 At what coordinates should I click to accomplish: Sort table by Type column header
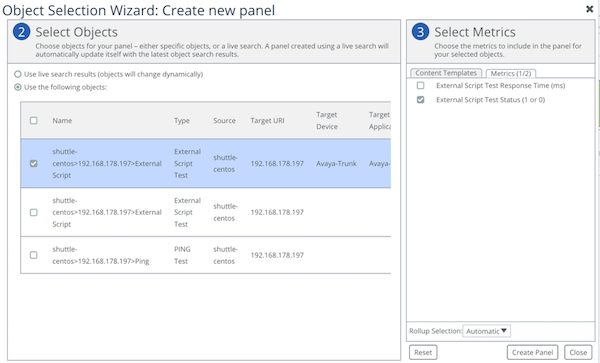coord(182,120)
